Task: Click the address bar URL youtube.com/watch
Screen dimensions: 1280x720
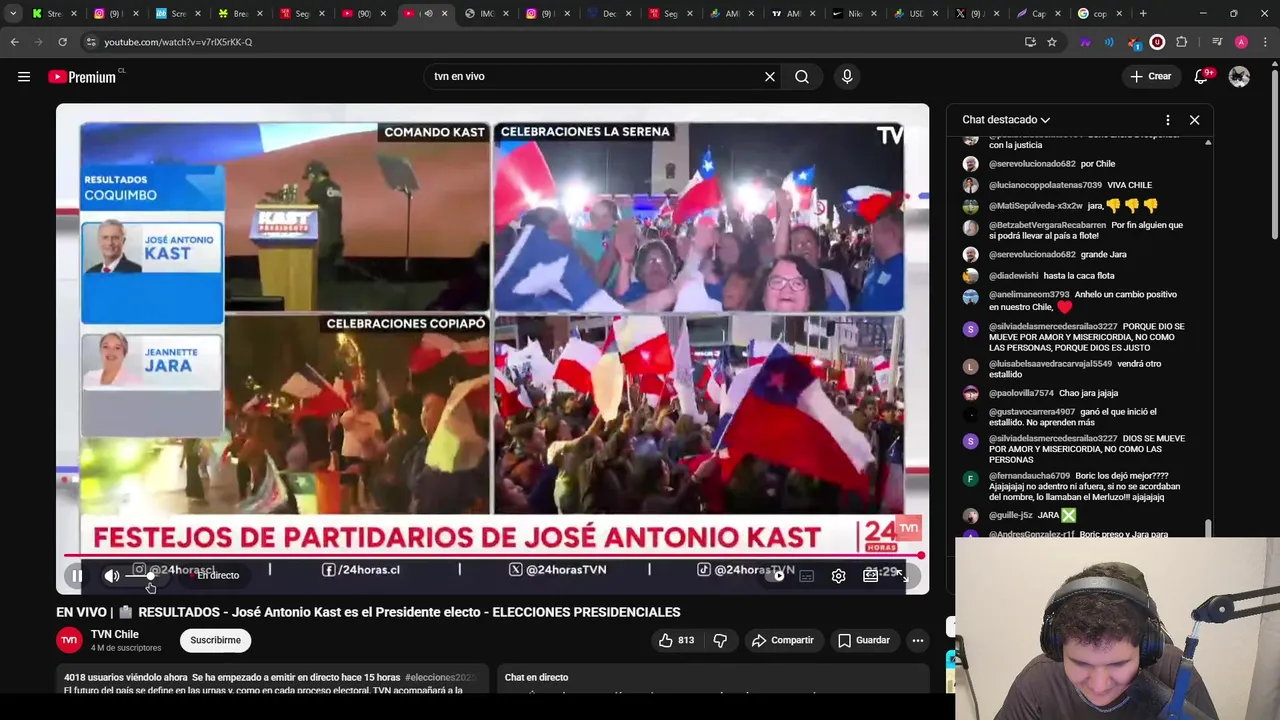Action: [178, 42]
